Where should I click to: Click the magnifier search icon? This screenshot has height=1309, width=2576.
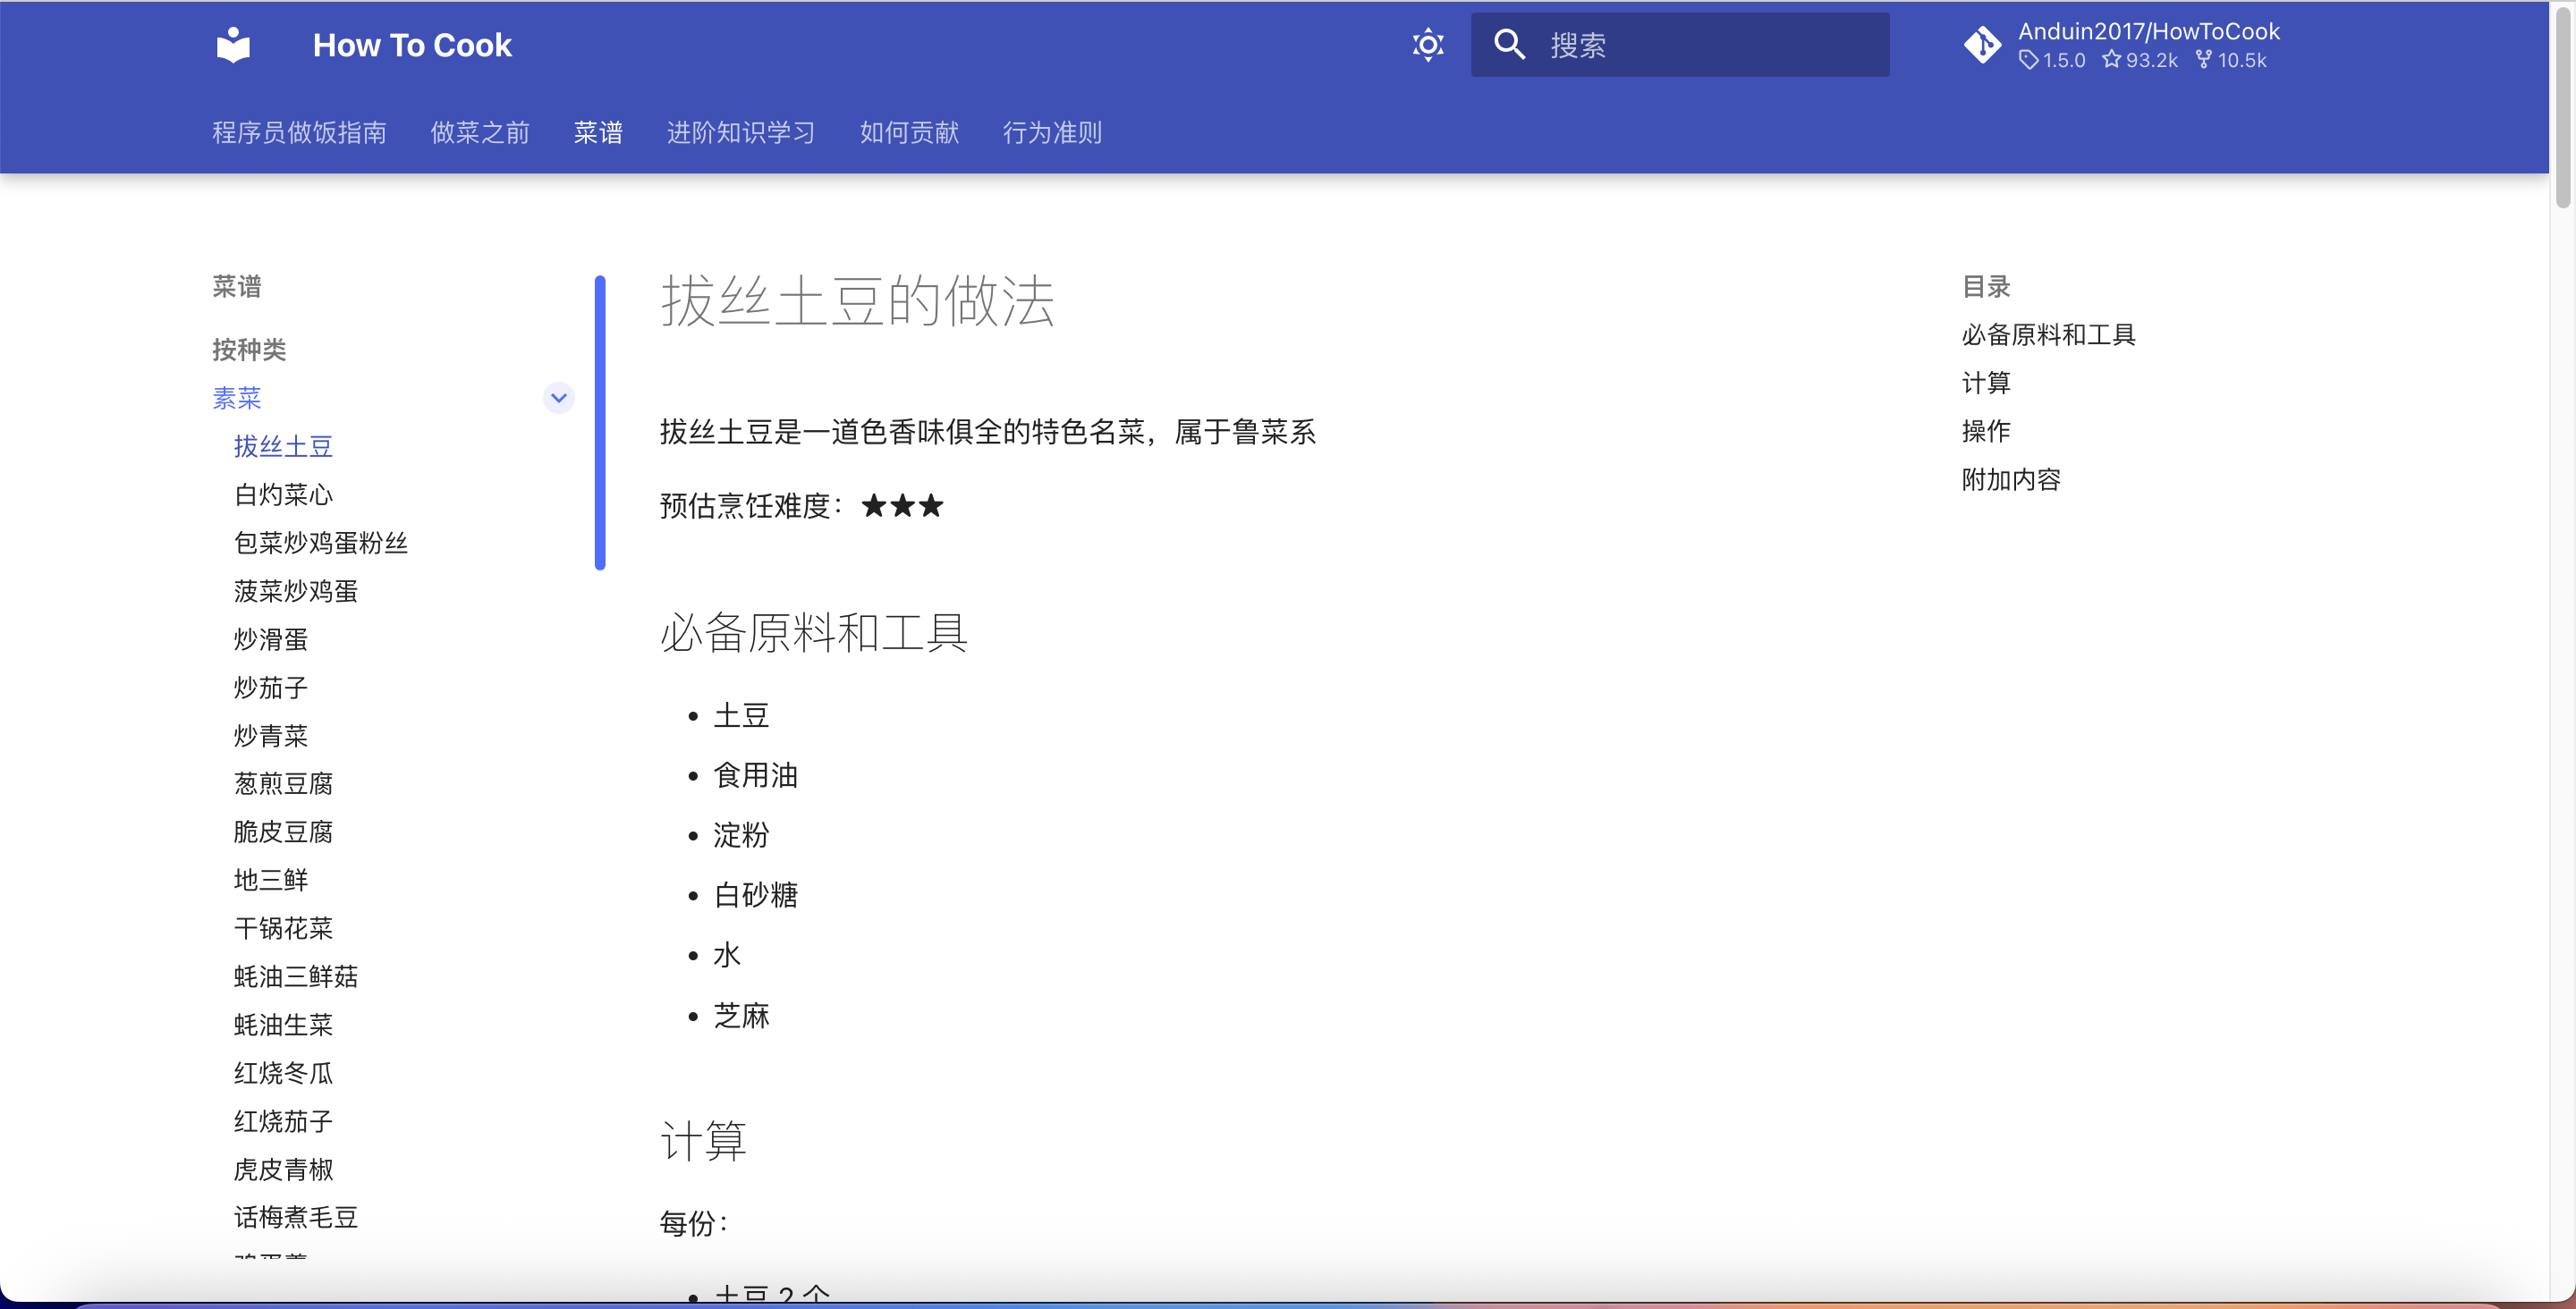(x=1509, y=45)
